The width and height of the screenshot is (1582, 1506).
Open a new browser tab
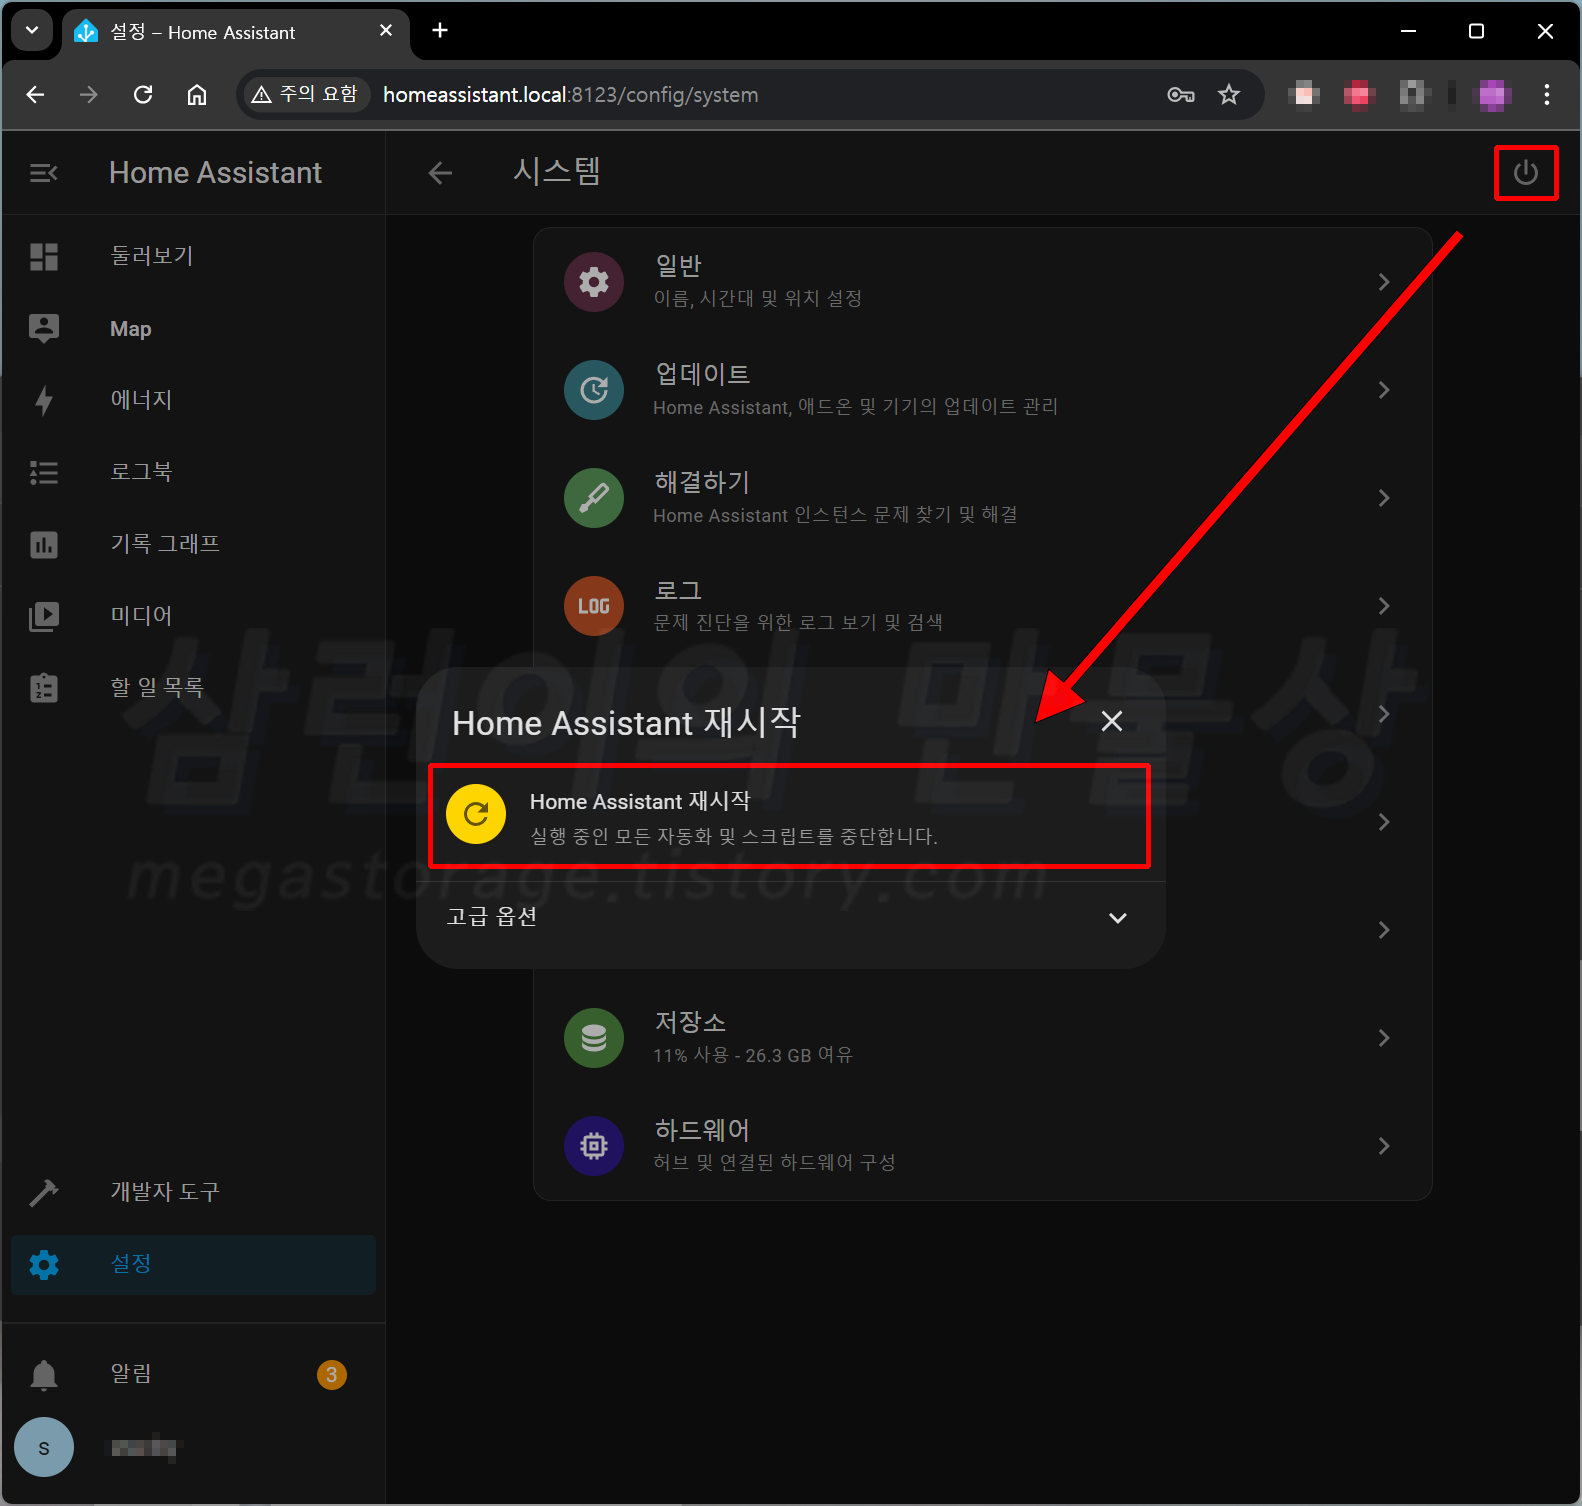pyautogui.click(x=440, y=31)
